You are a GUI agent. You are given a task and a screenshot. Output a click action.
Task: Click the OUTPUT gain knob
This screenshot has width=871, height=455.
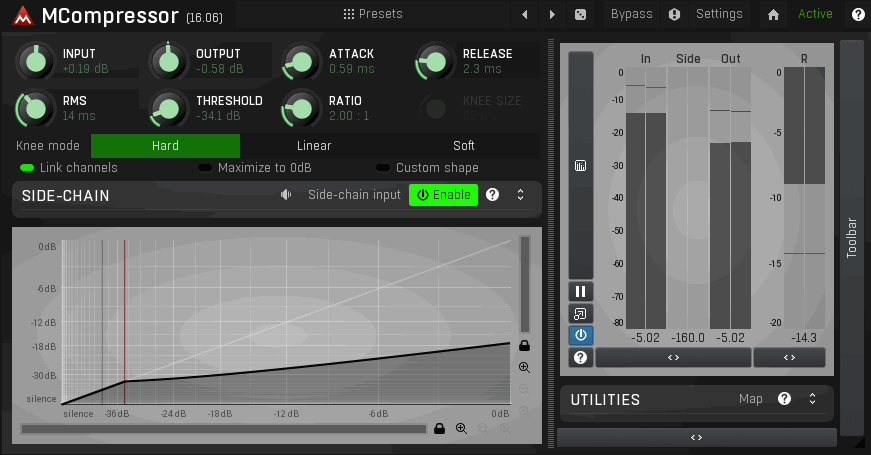pyautogui.click(x=169, y=61)
